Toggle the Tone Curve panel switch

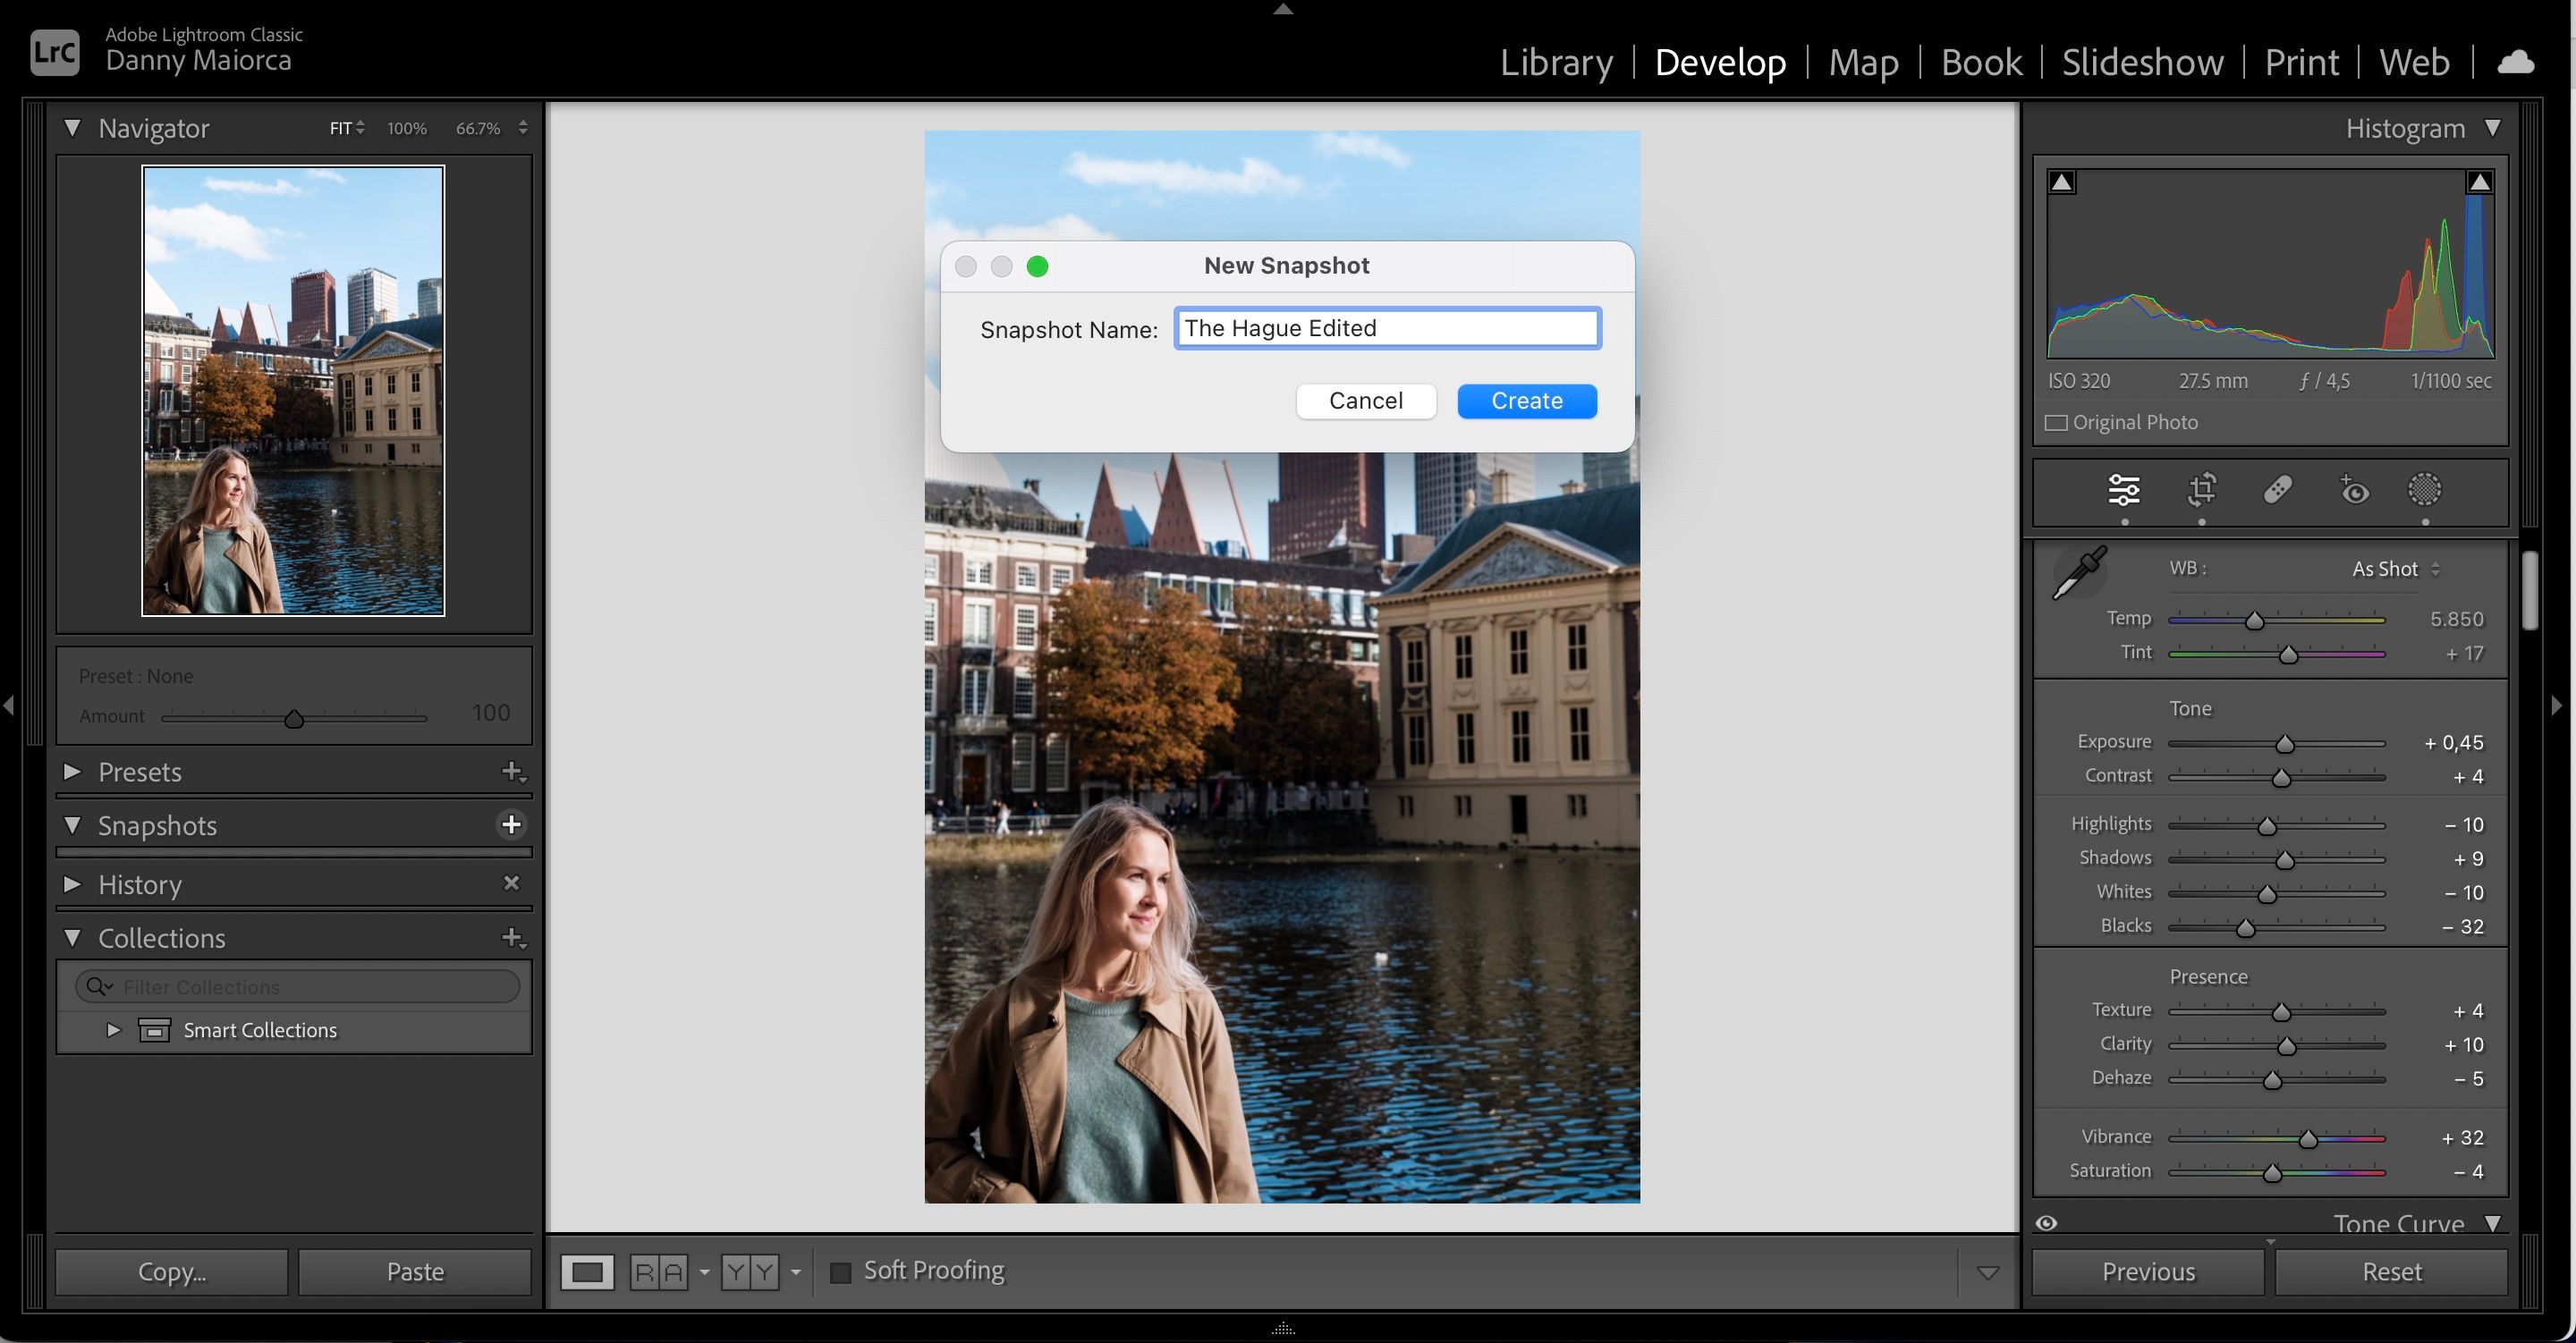(x=2046, y=1222)
